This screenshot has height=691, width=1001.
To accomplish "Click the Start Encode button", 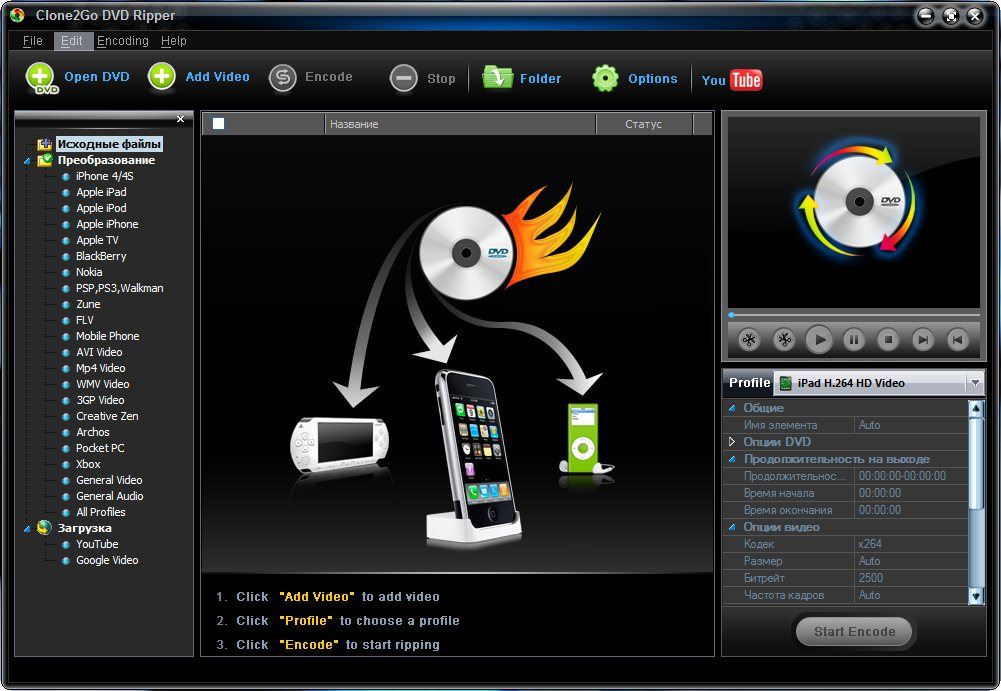I will click(855, 632).
